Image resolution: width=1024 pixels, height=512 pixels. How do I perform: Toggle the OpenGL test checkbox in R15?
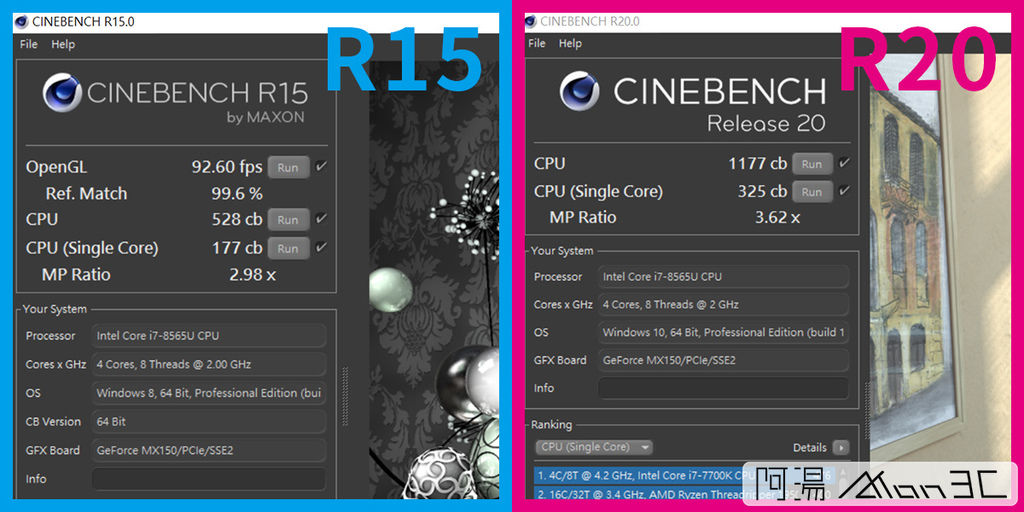point(321,166)
